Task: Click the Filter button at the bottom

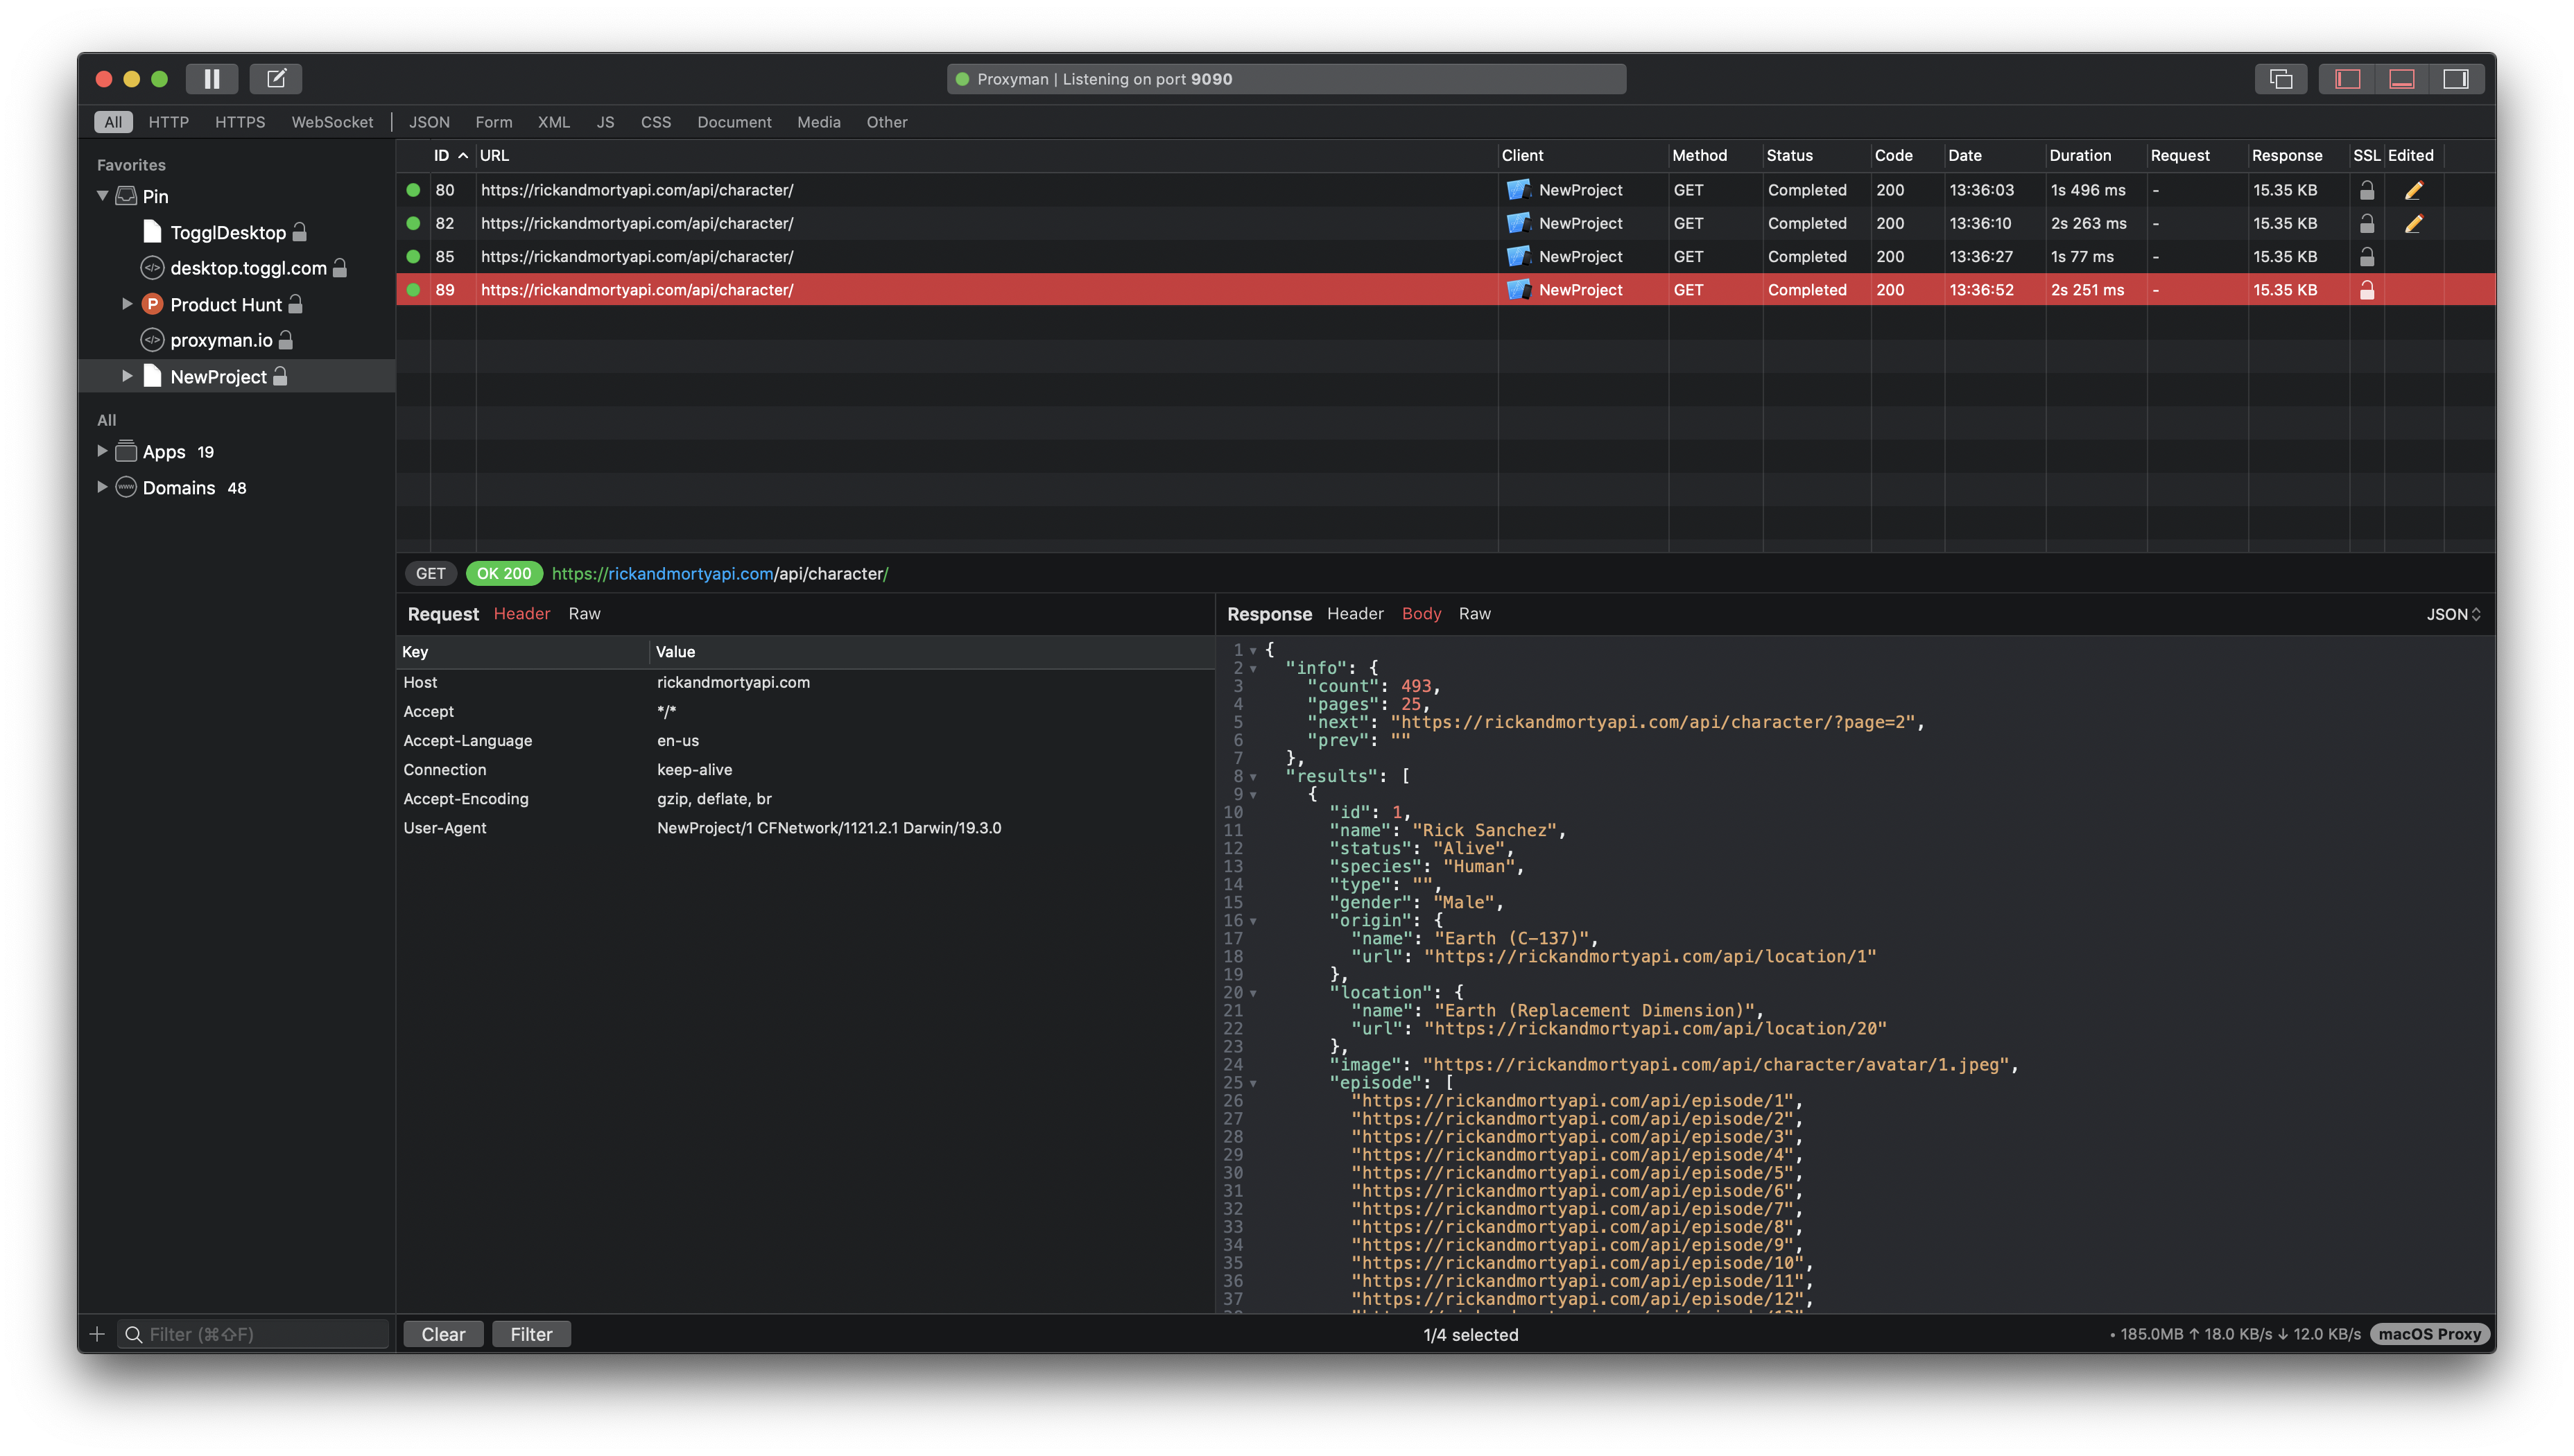Action: pyautogui.click(x=531, y=1334)
